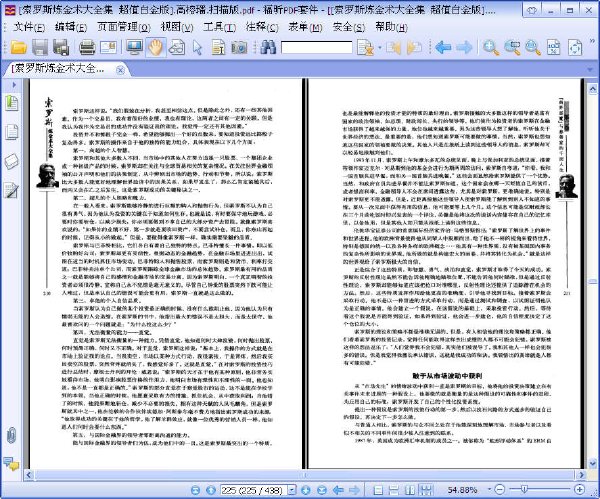Click the email document icon beside the printer
The width and height of the screenshot is (600, 499).
108,48
